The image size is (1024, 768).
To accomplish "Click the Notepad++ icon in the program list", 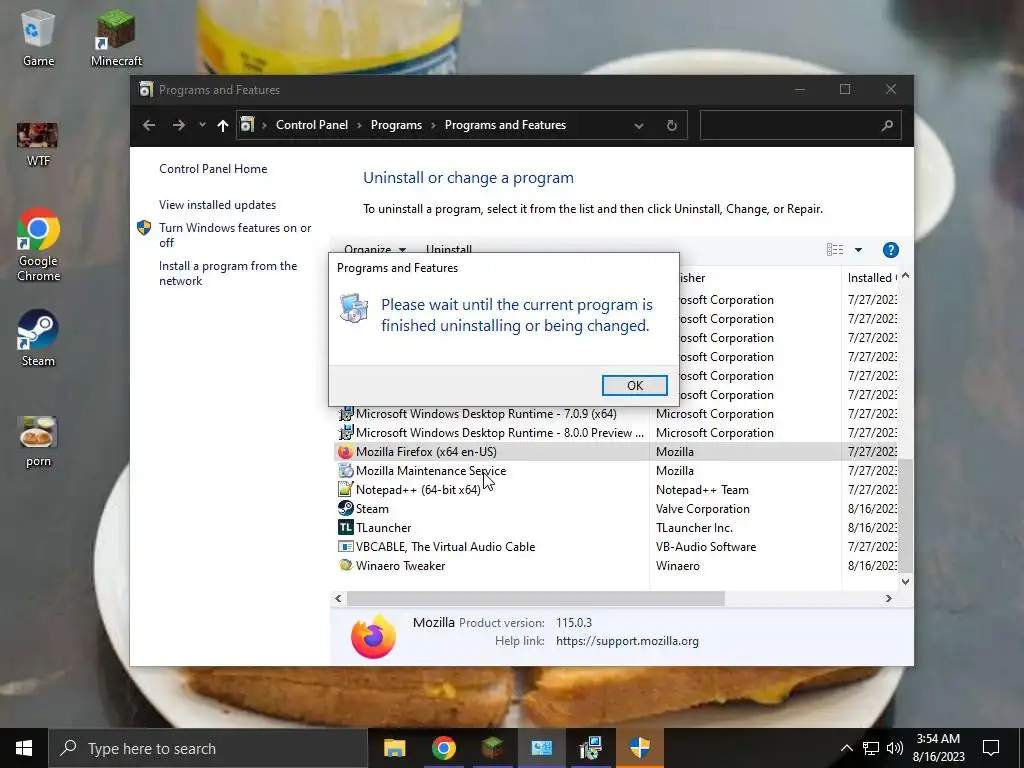I will click(345, 489).
